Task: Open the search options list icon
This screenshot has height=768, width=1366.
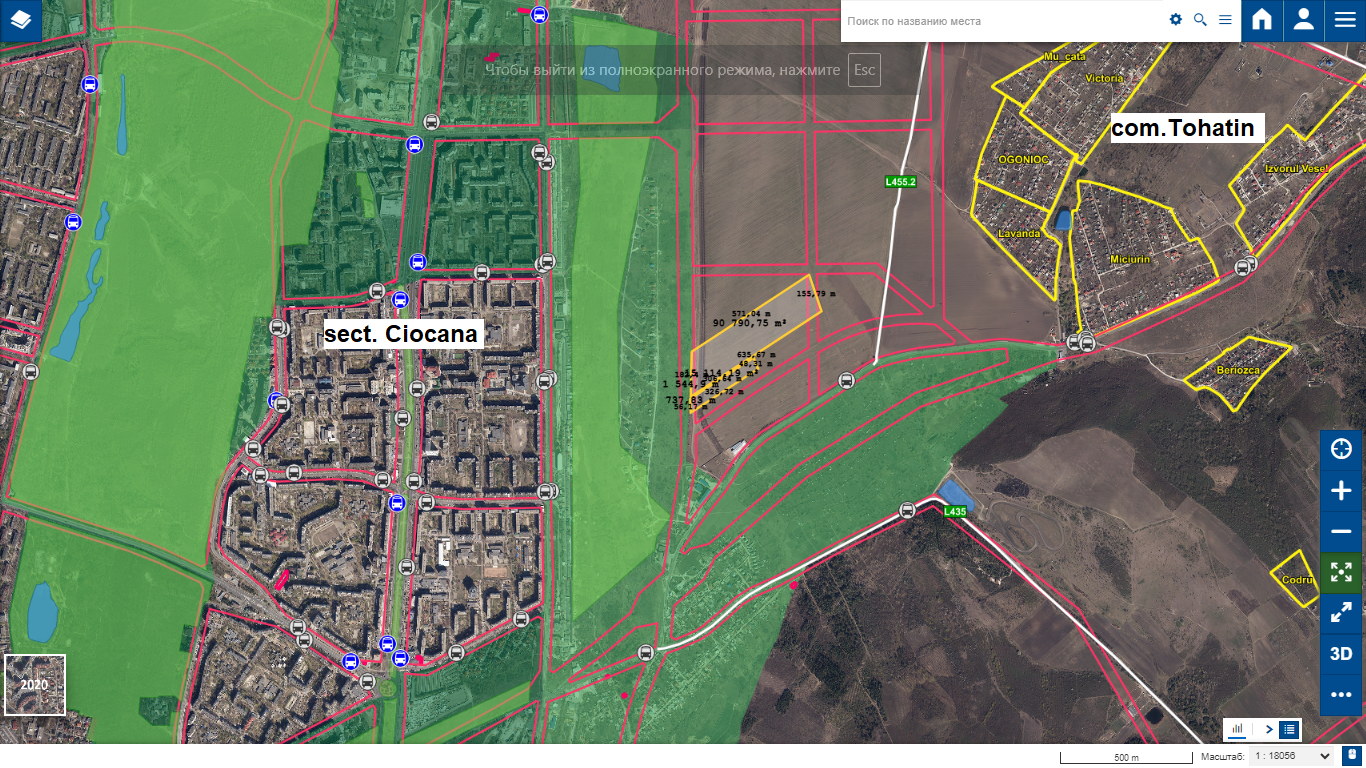Action: click(x=1225, y=20)
